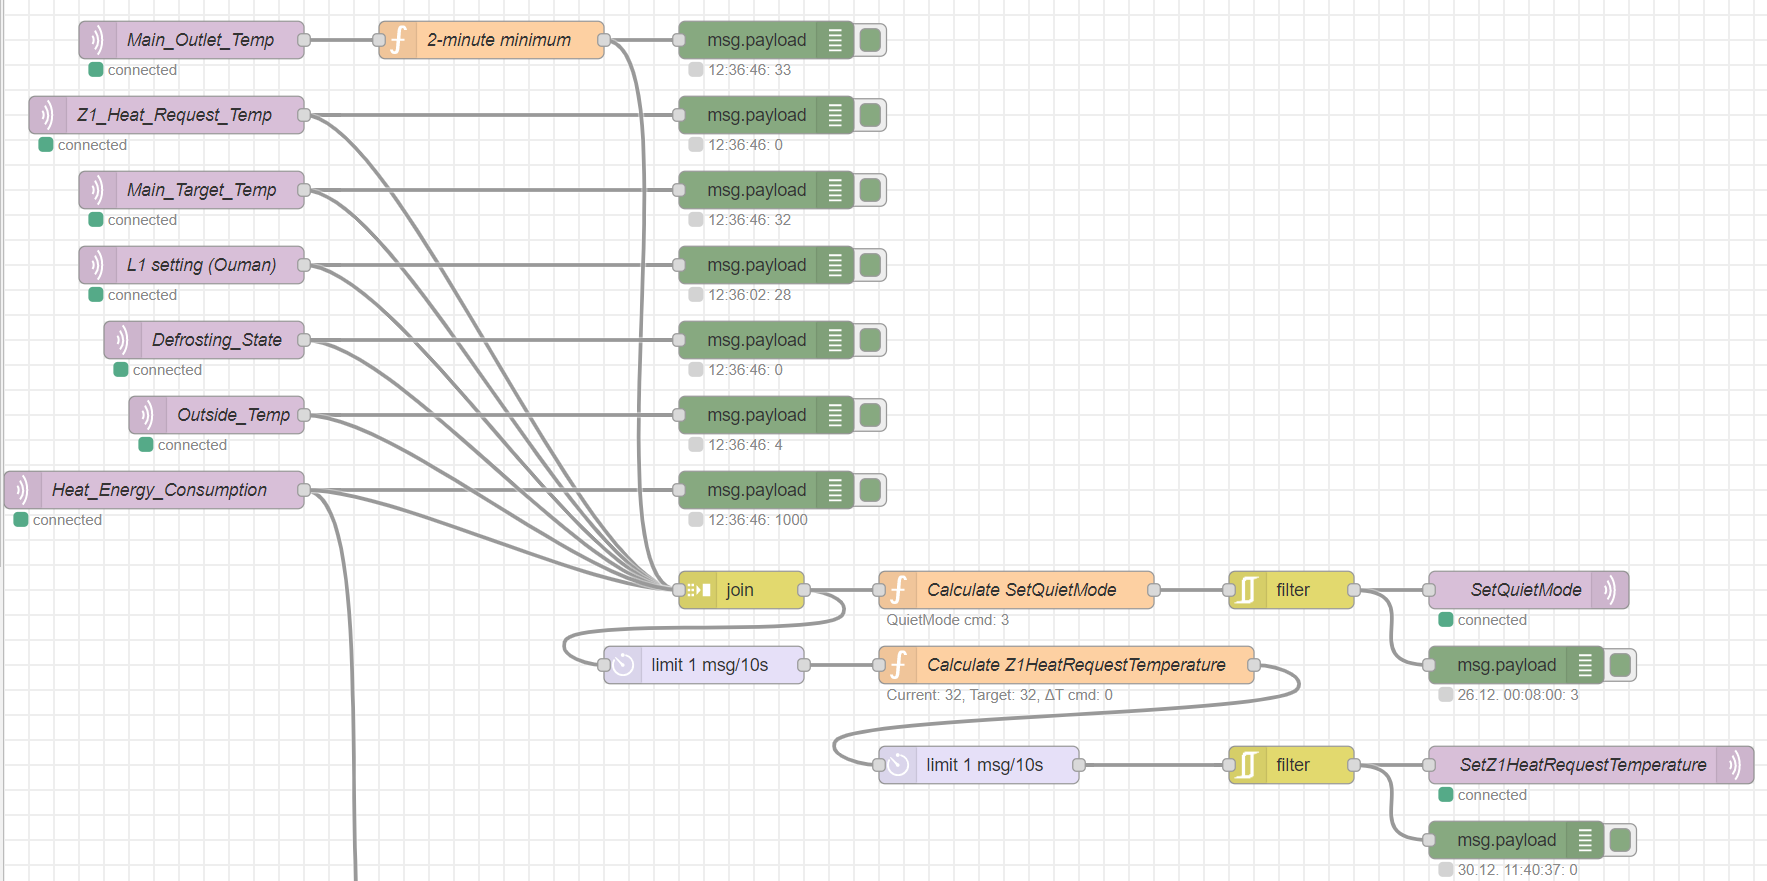Screen dimensions: 1767x881
Task: Click the join node's icon
Action: (x=699, y=590)
